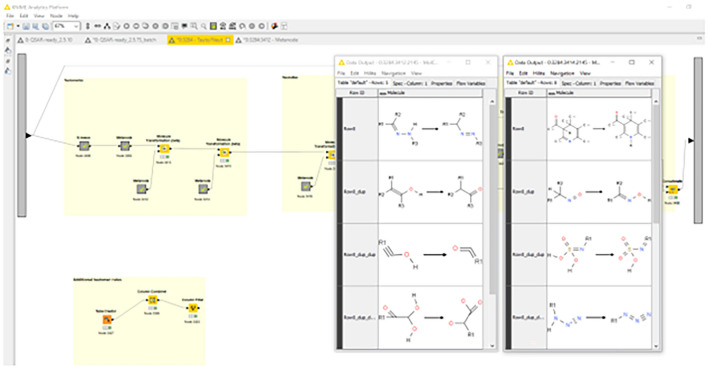
Task: Open Spec tab in left Data Output window
Action: (x=410, y=84)
